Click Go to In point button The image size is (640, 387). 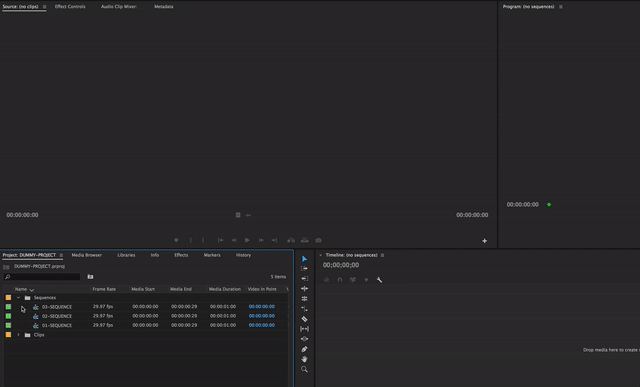[220, 240]
